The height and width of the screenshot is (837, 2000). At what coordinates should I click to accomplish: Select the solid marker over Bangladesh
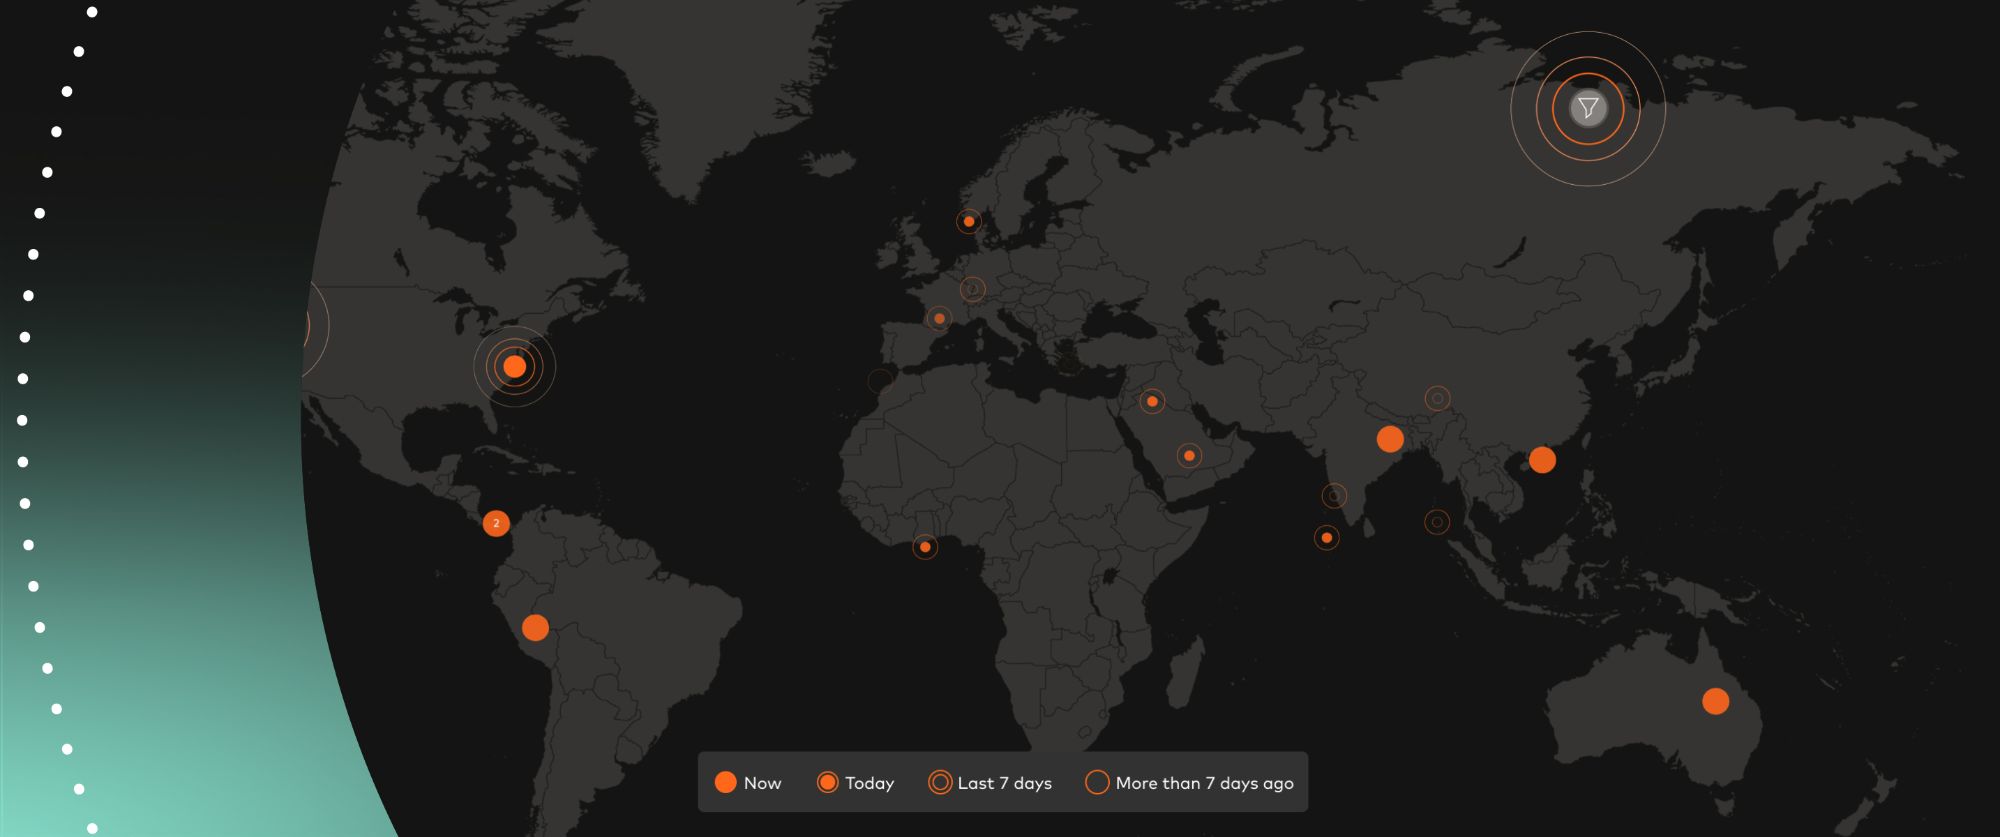point(1390,439)
